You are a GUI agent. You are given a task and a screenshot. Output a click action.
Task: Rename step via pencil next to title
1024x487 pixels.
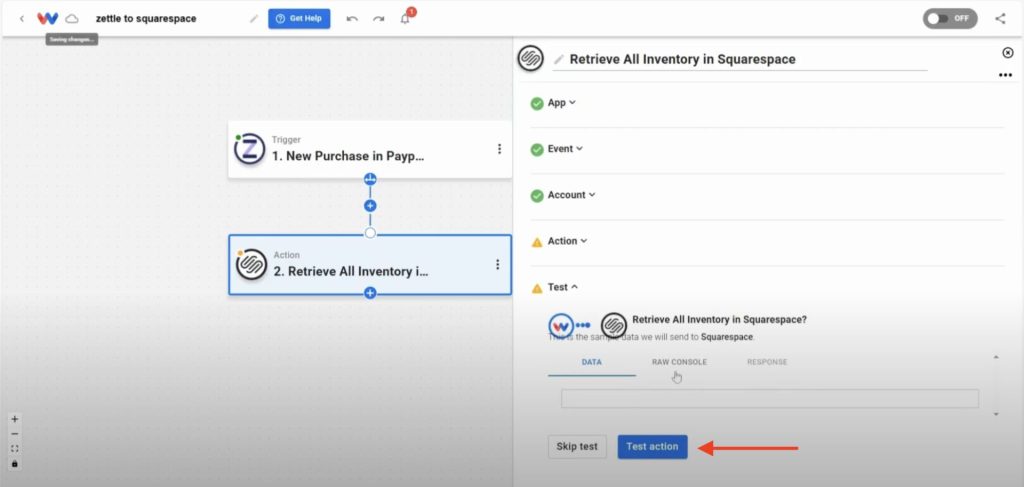click(x=558, y=59)
